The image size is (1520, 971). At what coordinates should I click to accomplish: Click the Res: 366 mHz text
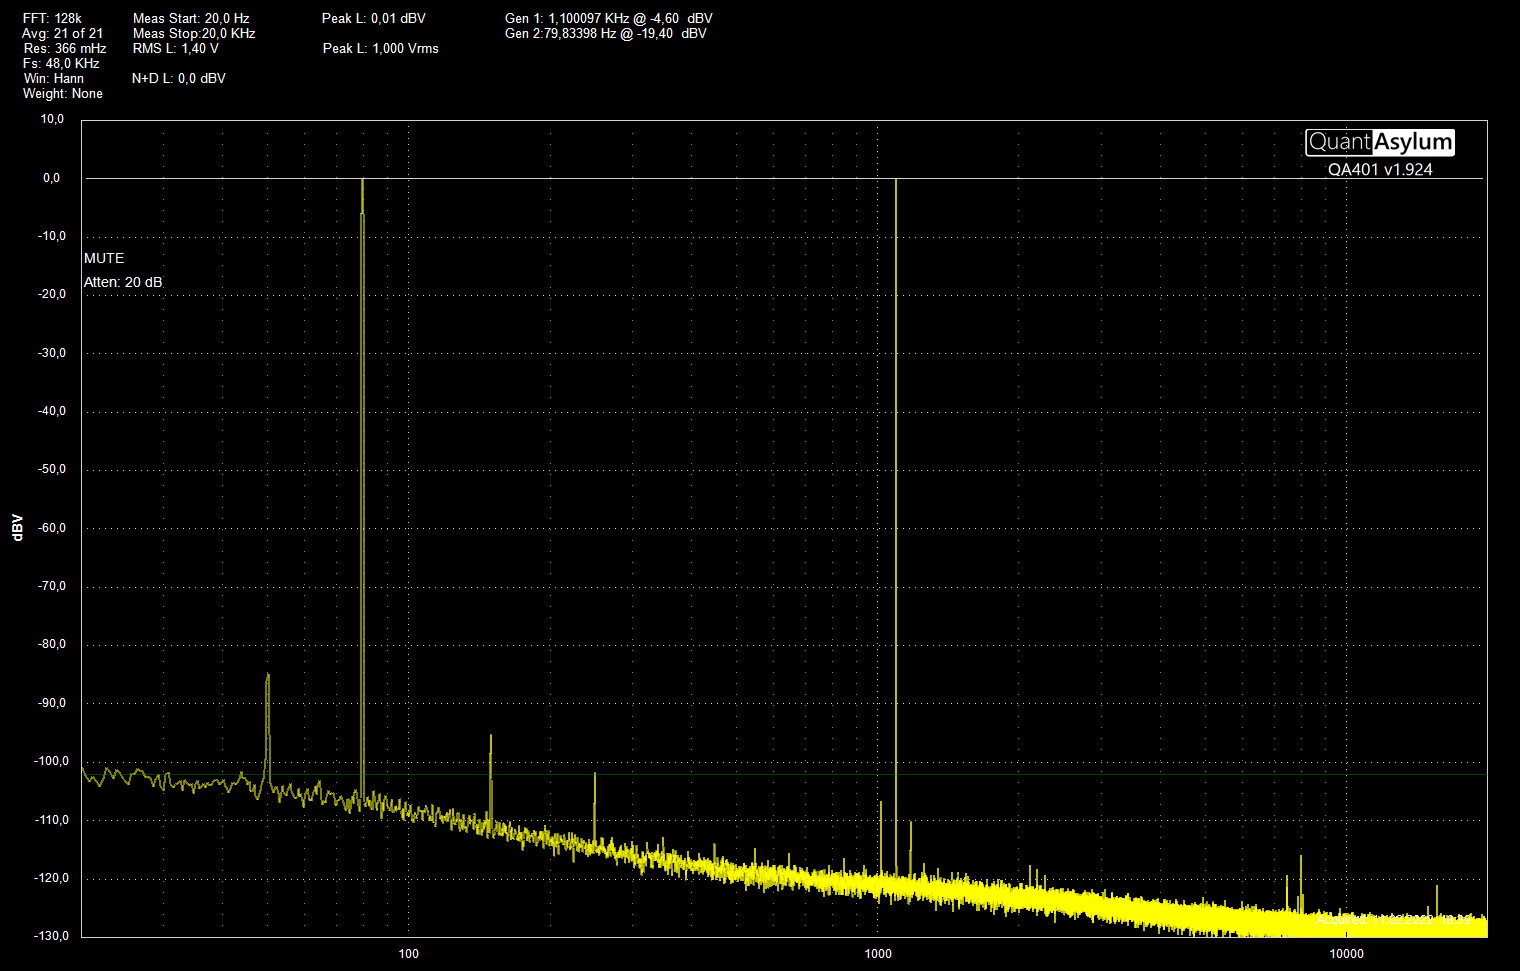pyautogui.click(x=65, y=48)
